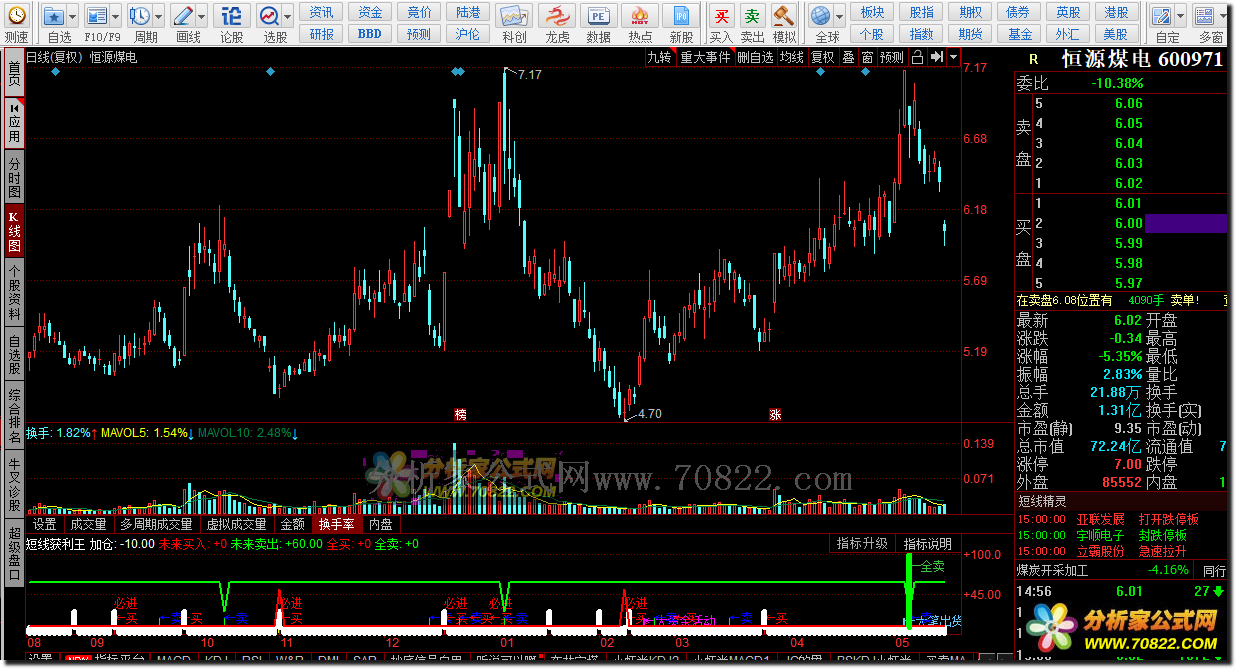Click the lock icon in chart toolbar
Image resolution: width=1237 pixels, height=669 pixels.
[x=918, y=57]
